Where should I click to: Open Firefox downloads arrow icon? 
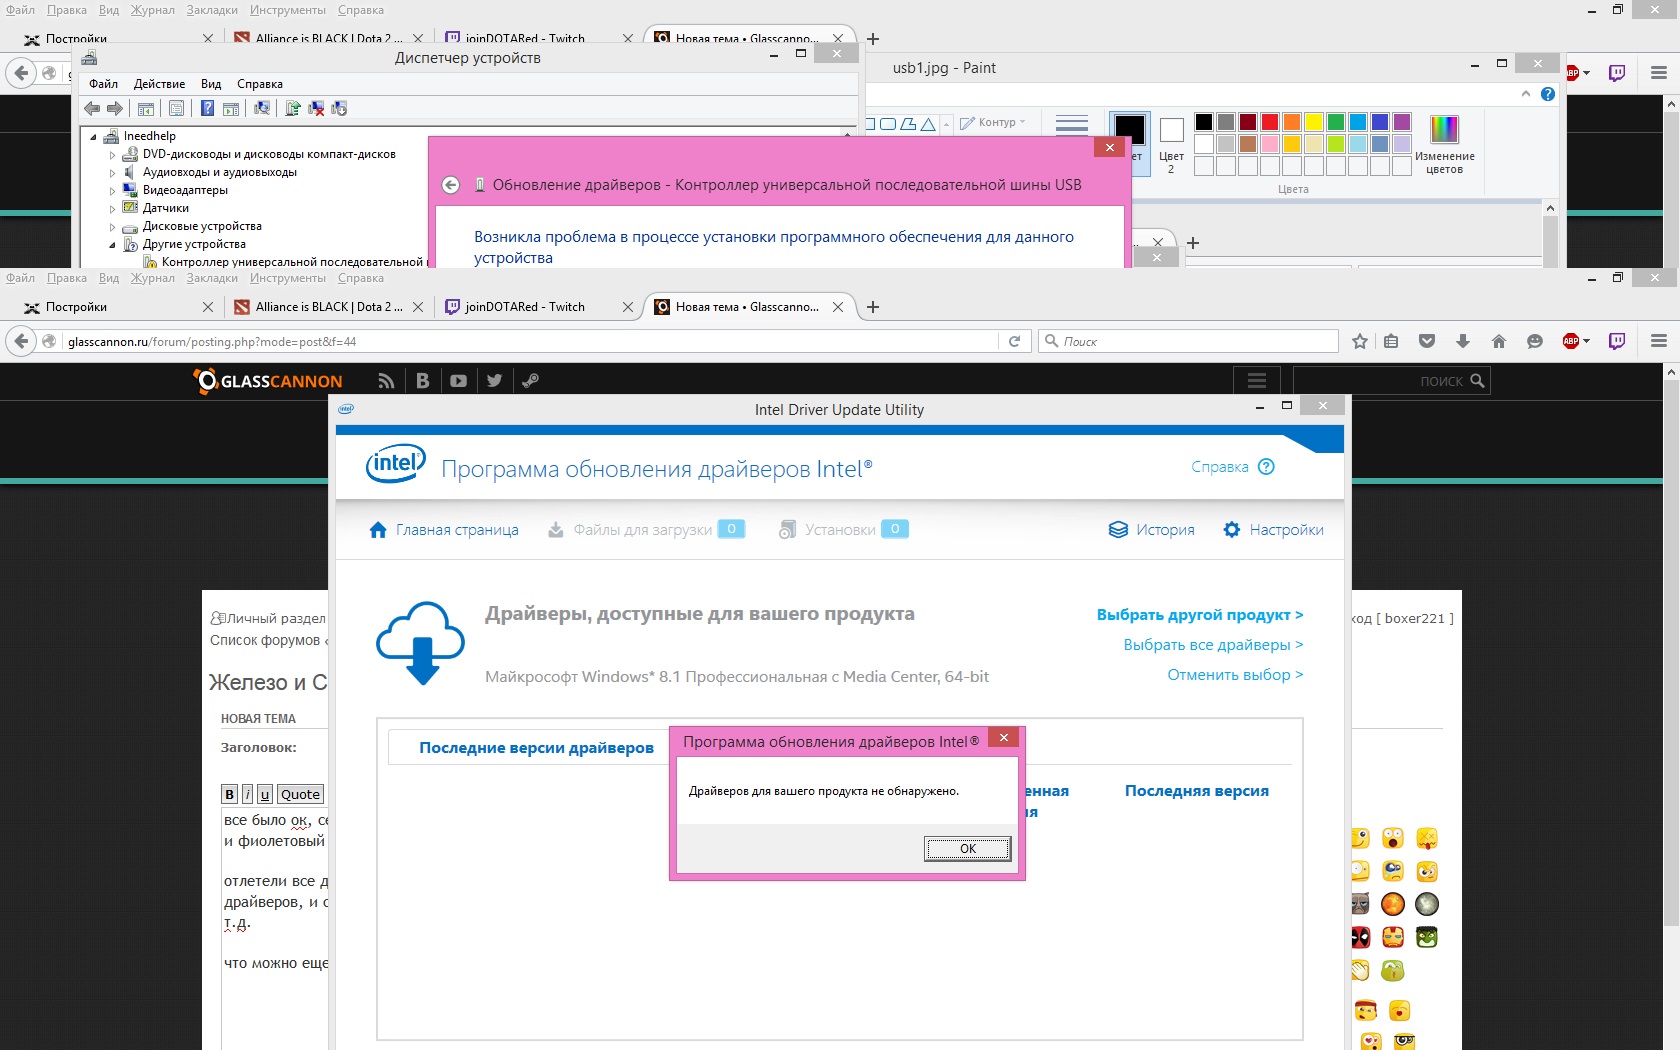click(x=1463, y=341)
